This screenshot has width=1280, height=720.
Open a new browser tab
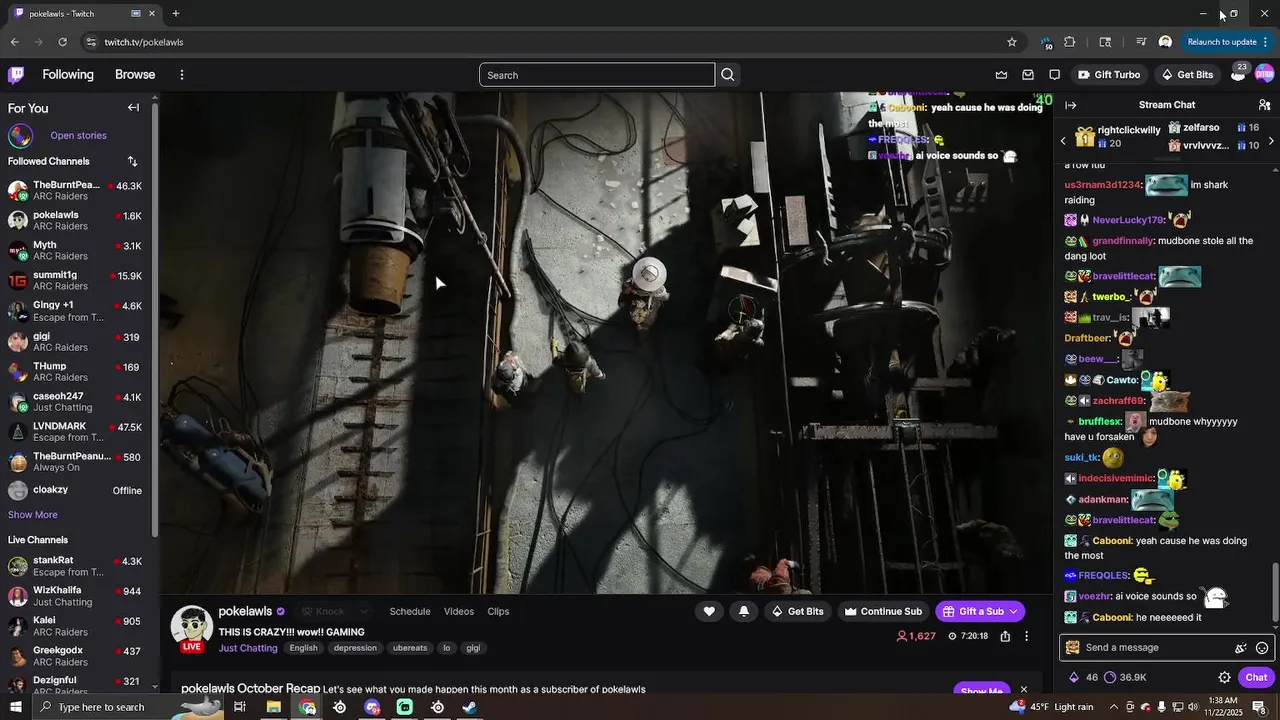click(176, 14)
